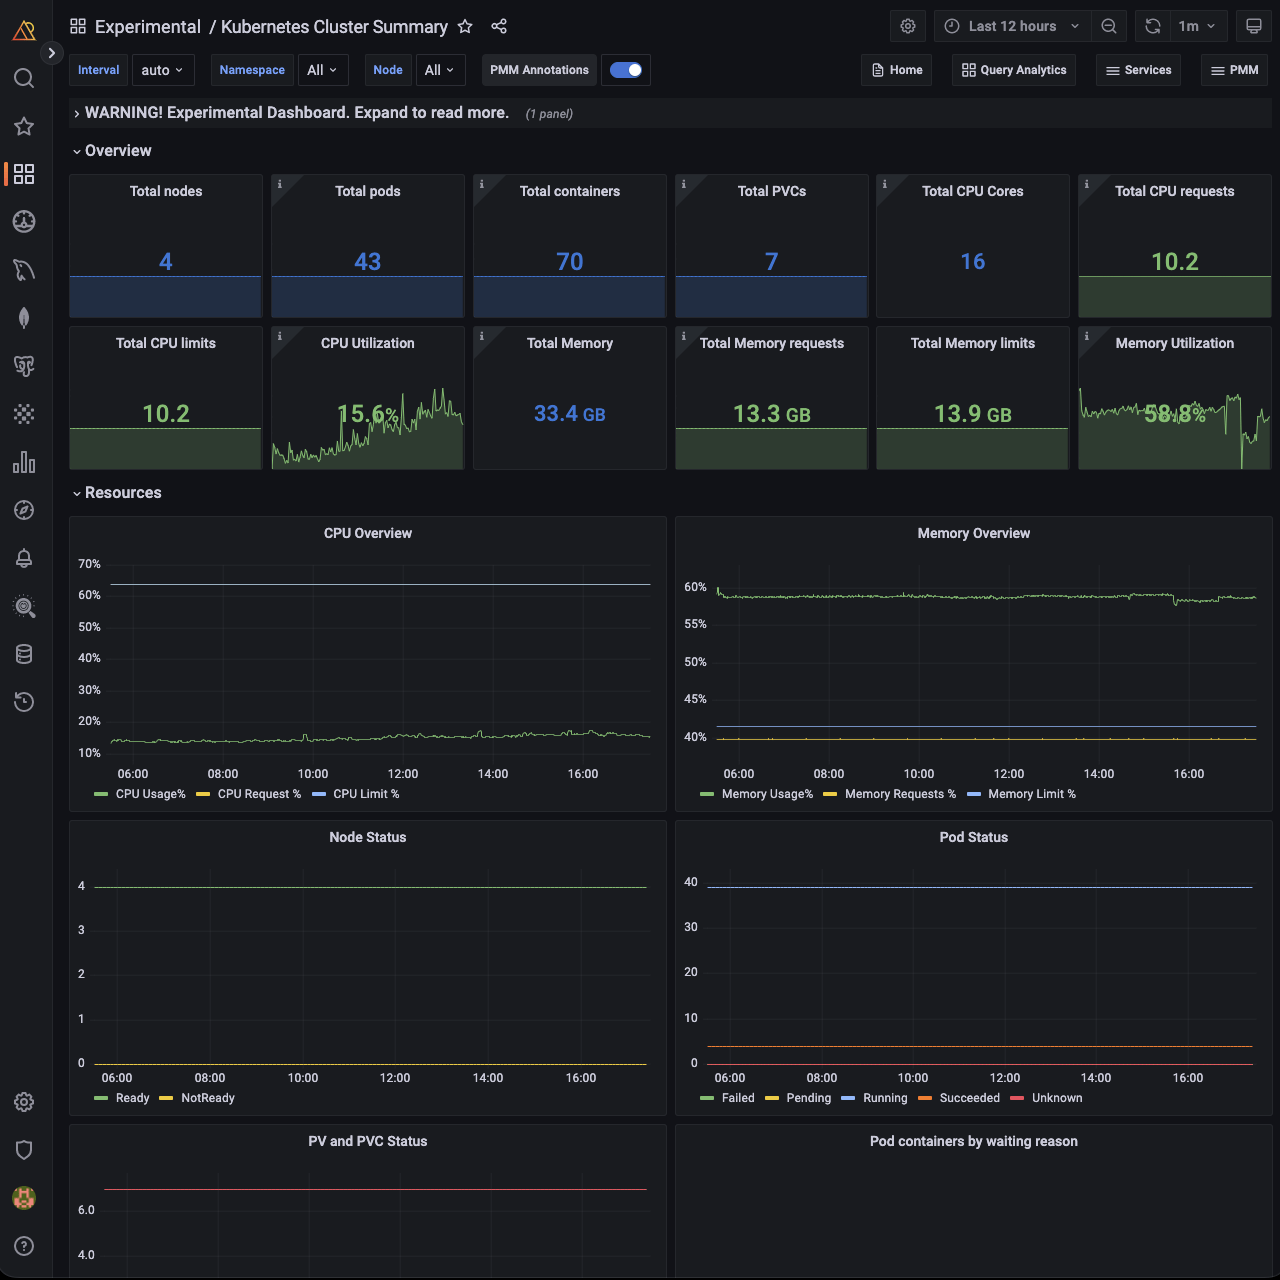Open Explore via the compass icon
This screenshot has height=1280, width=1280.
point(24,510)
